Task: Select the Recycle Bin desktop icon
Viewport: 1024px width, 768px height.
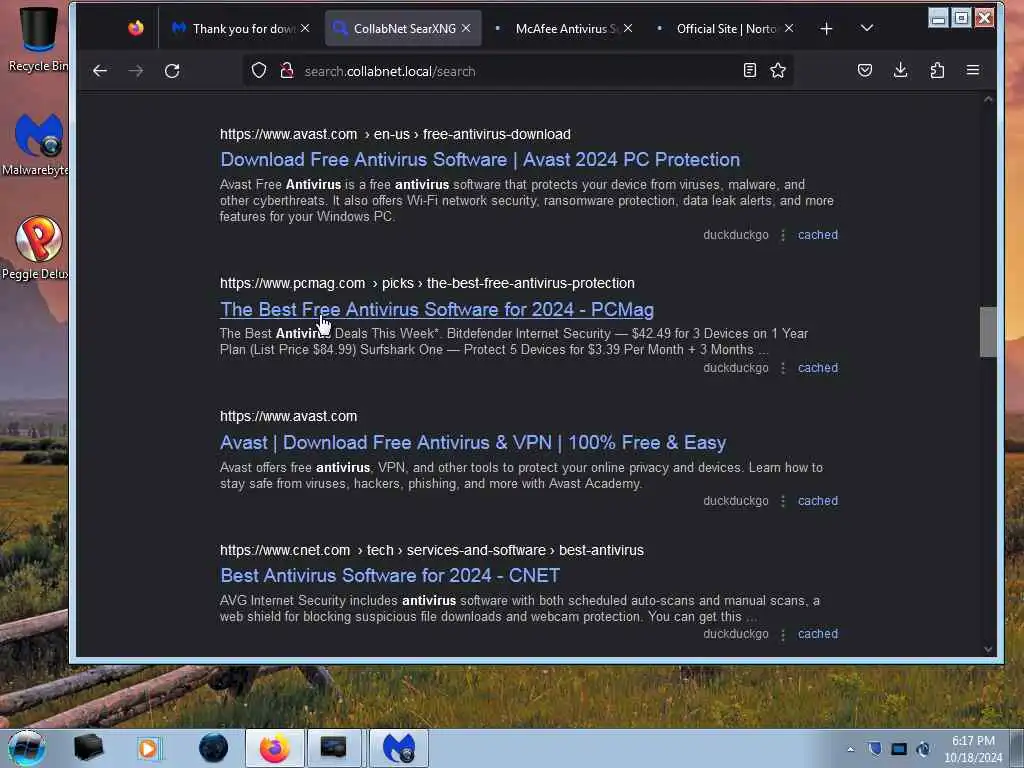Action: pos(37,39)
